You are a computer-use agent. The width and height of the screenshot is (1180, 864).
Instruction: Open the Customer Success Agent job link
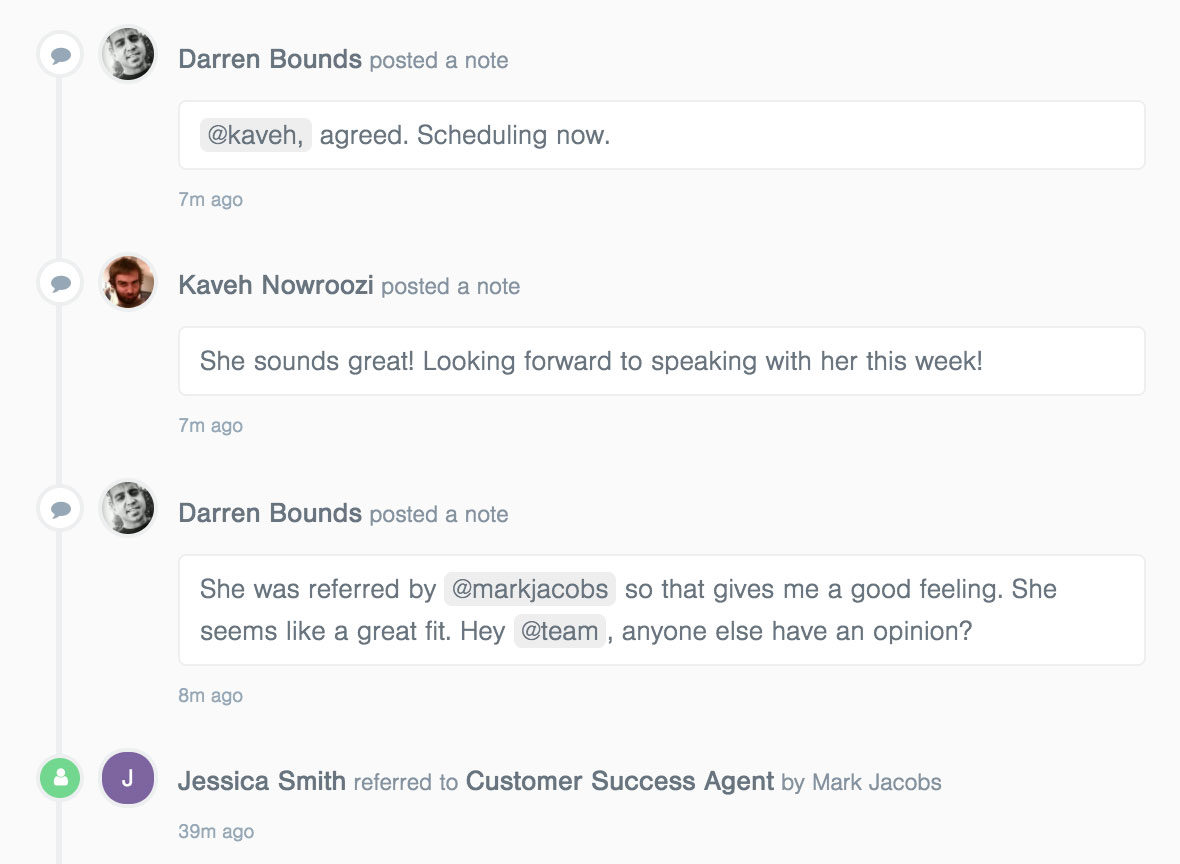(620, 781)
